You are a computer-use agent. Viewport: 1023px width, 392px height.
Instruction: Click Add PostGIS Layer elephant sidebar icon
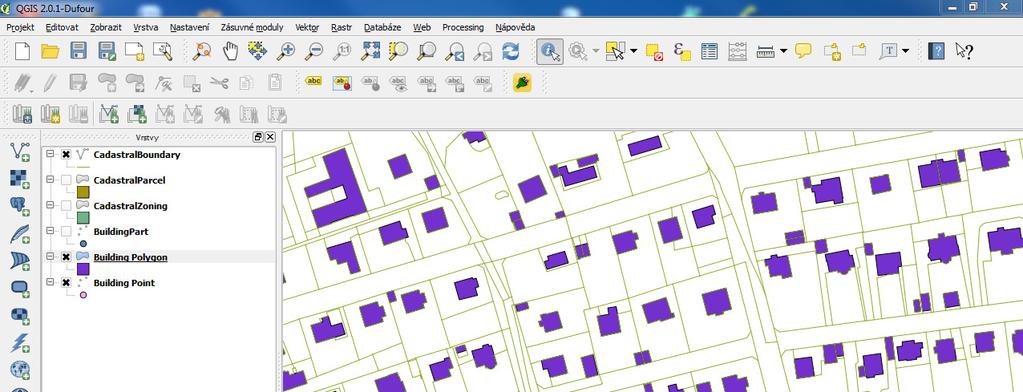pyautogui.click(x=20, y=206)
